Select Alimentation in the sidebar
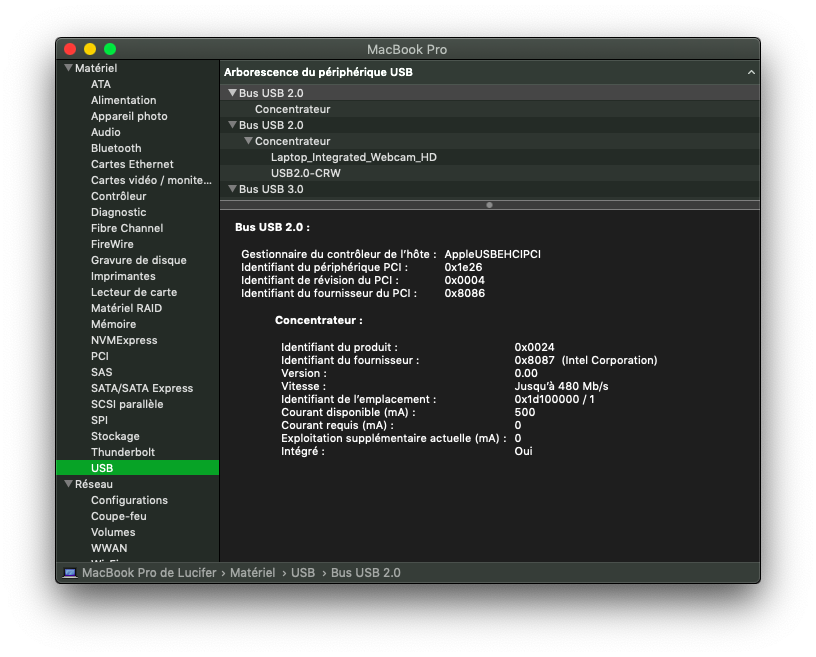This screenshot has width=816, height=657. click(123, 100)
